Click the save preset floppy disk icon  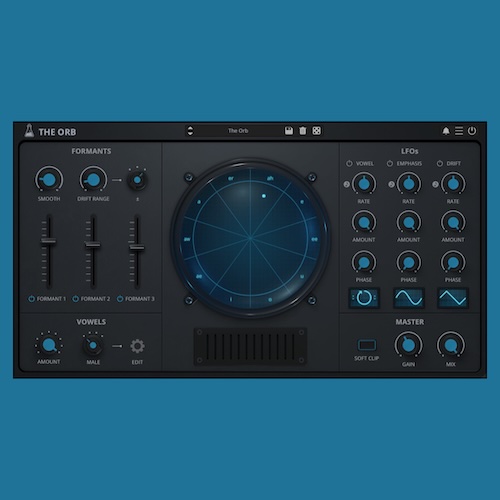coord(289,131)
